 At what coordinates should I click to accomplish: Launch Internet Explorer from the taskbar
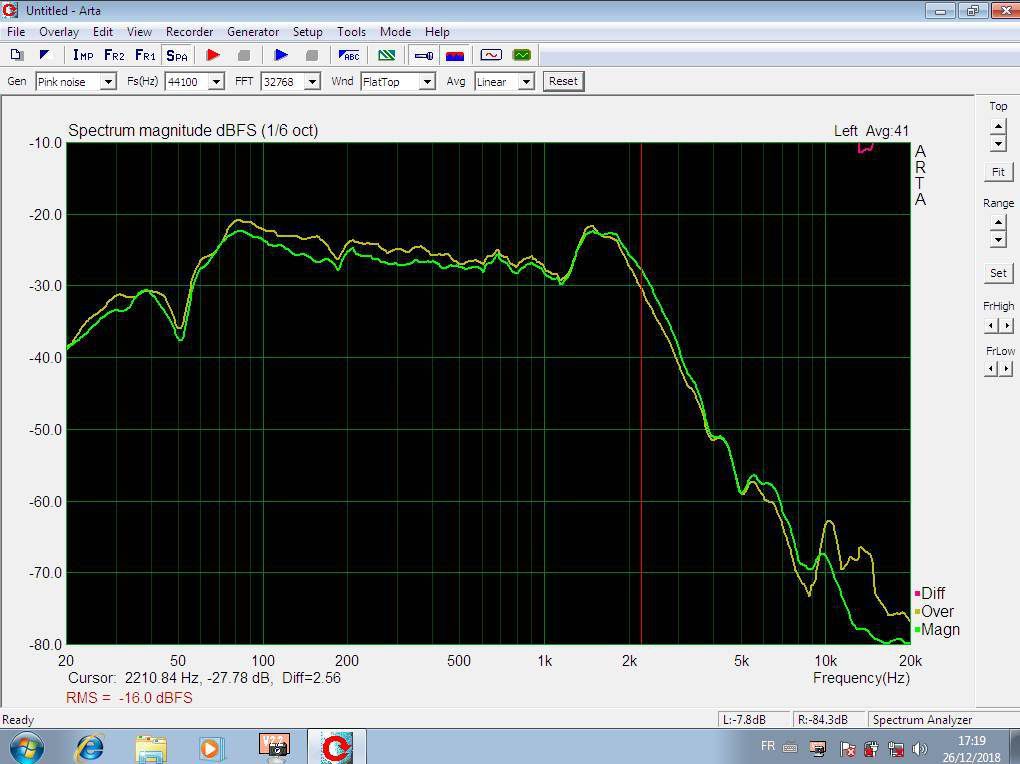coord(90,748)
